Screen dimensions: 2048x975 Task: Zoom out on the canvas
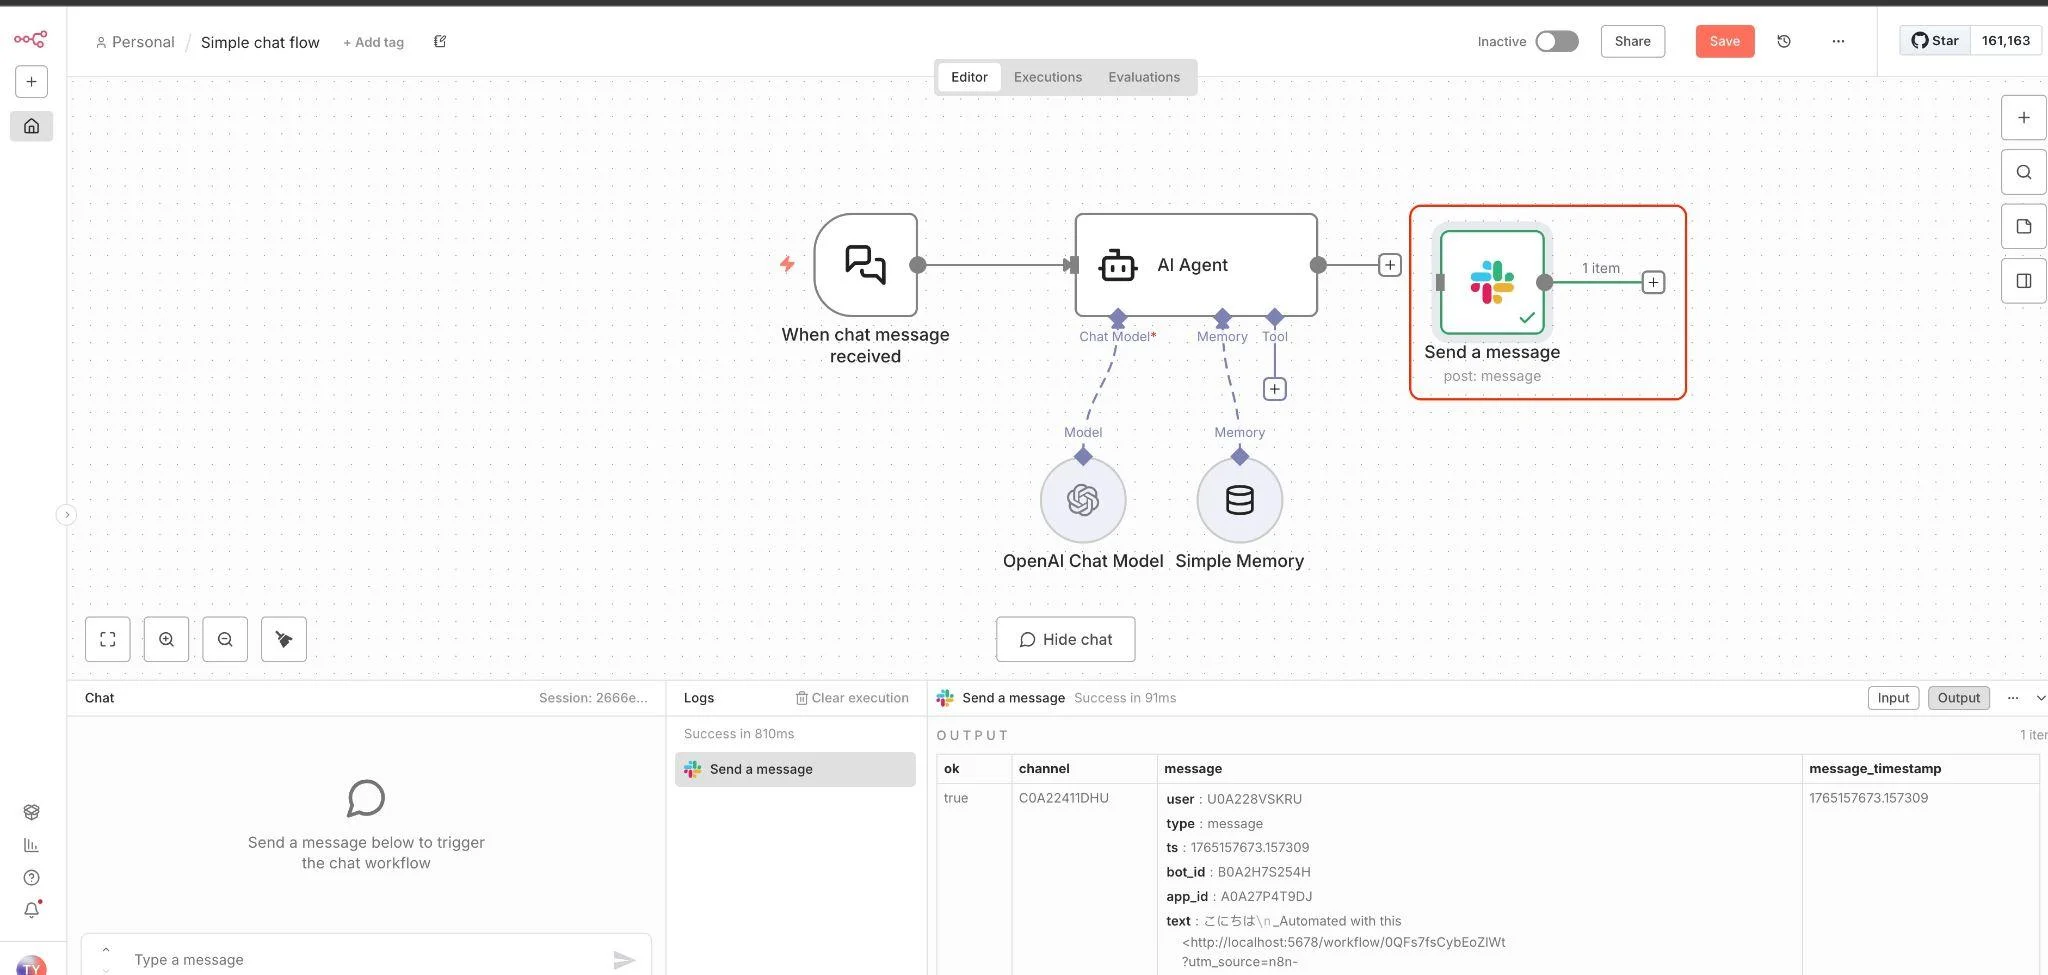pyautogui.click(x=225, y=639)
